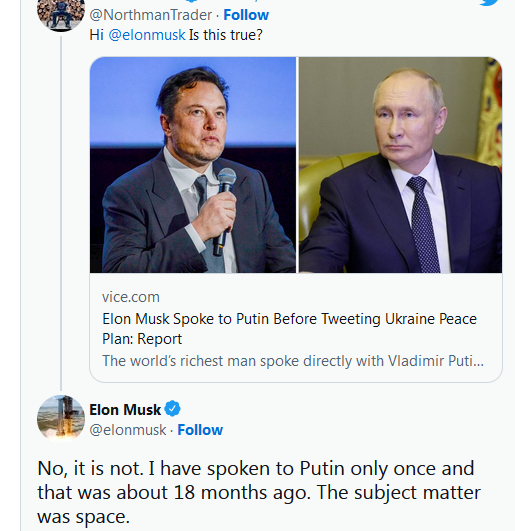Follow the @NorthmanTrader account

(x=246, y=15)
